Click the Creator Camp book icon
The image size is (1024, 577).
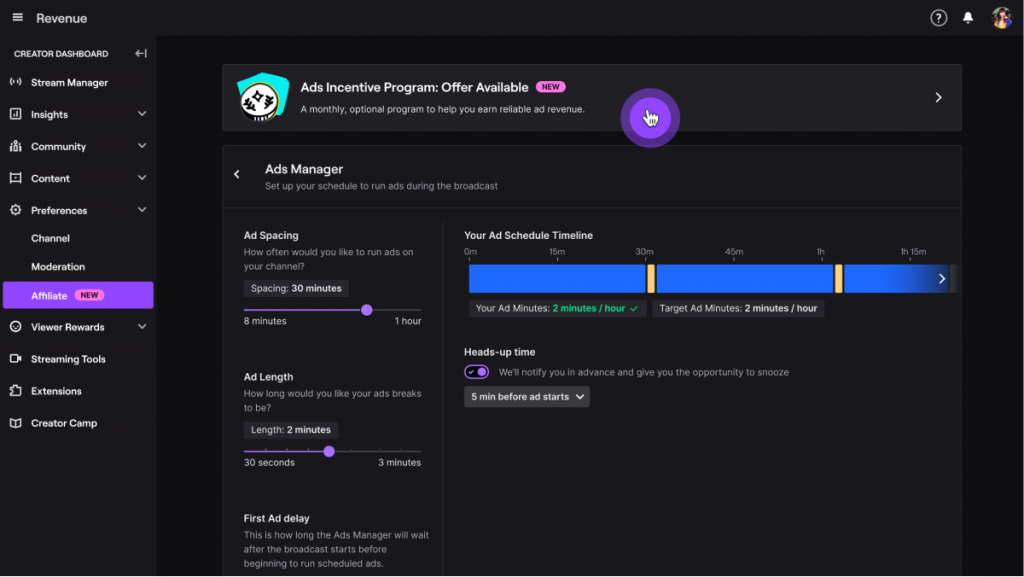click(x=16, y=423)
